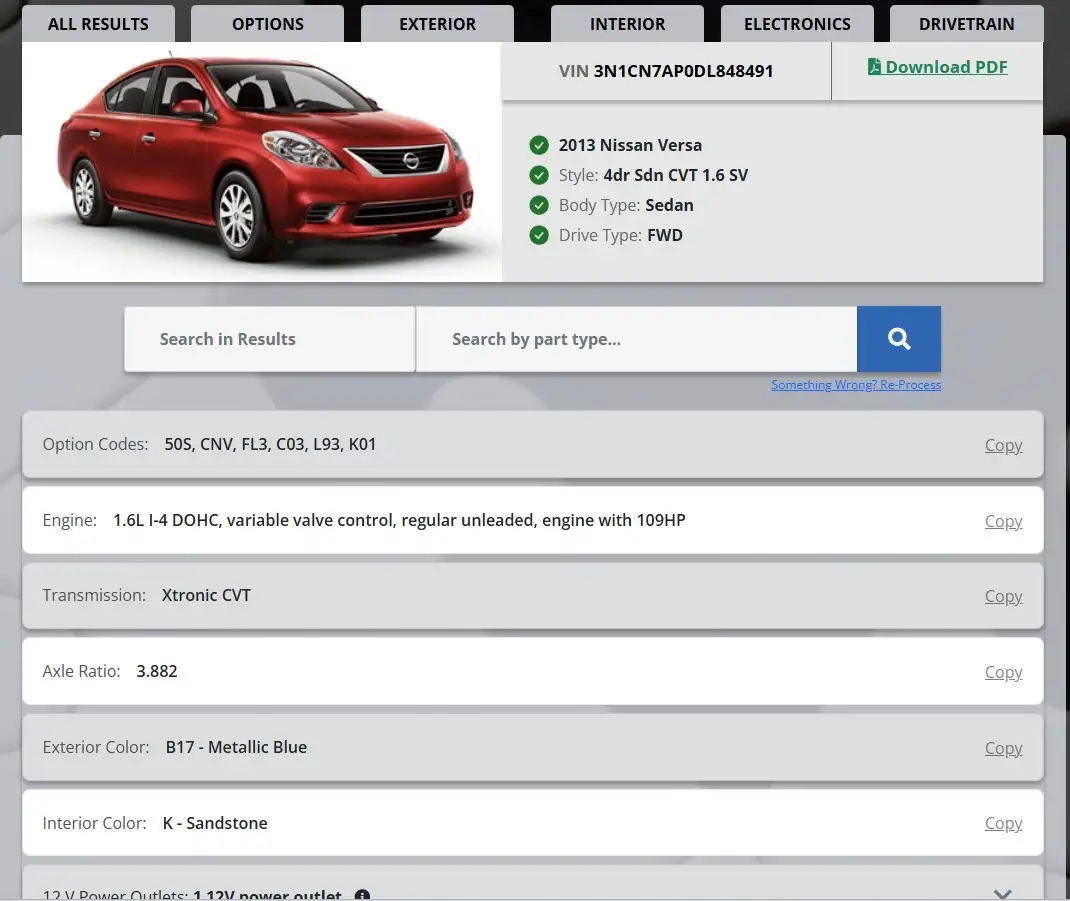Open the ALL RESULTS tab

(x=98, y=24)
